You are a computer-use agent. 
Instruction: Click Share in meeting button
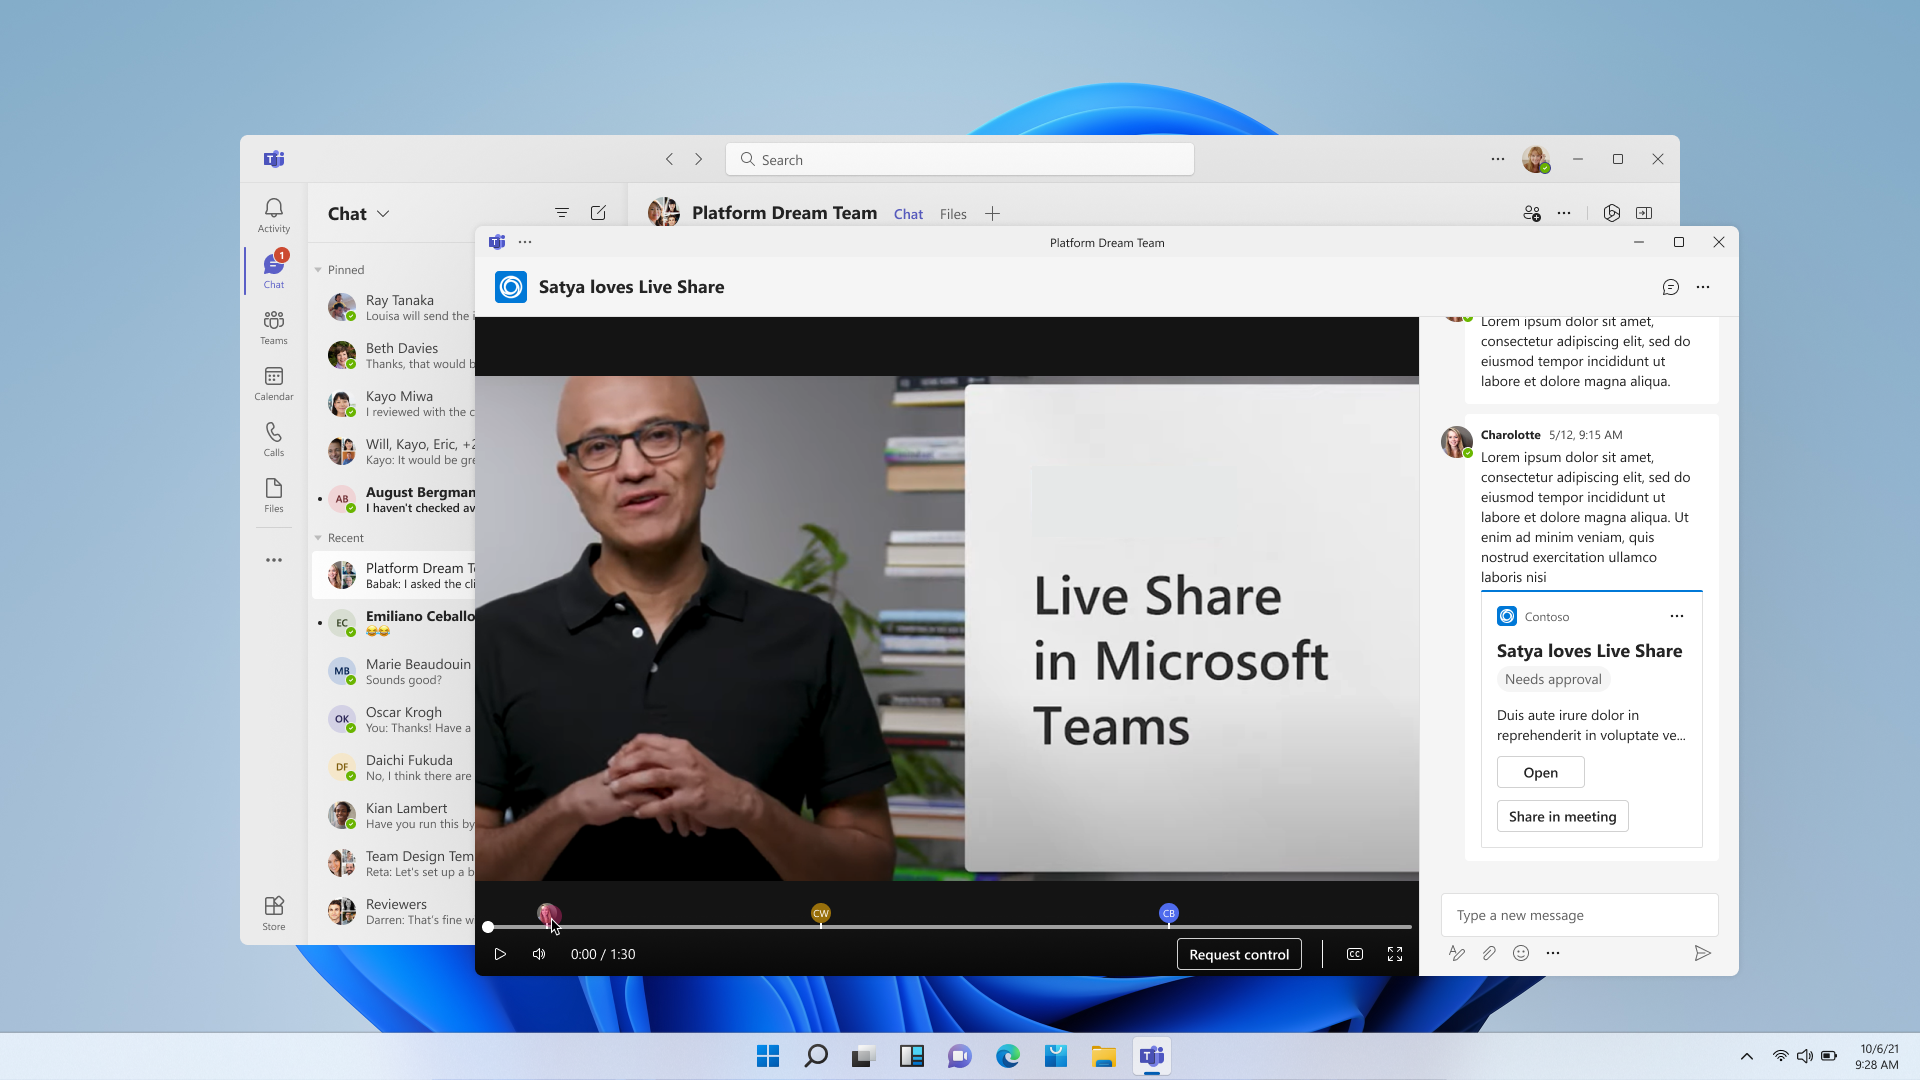click(x=1562, y=816)
